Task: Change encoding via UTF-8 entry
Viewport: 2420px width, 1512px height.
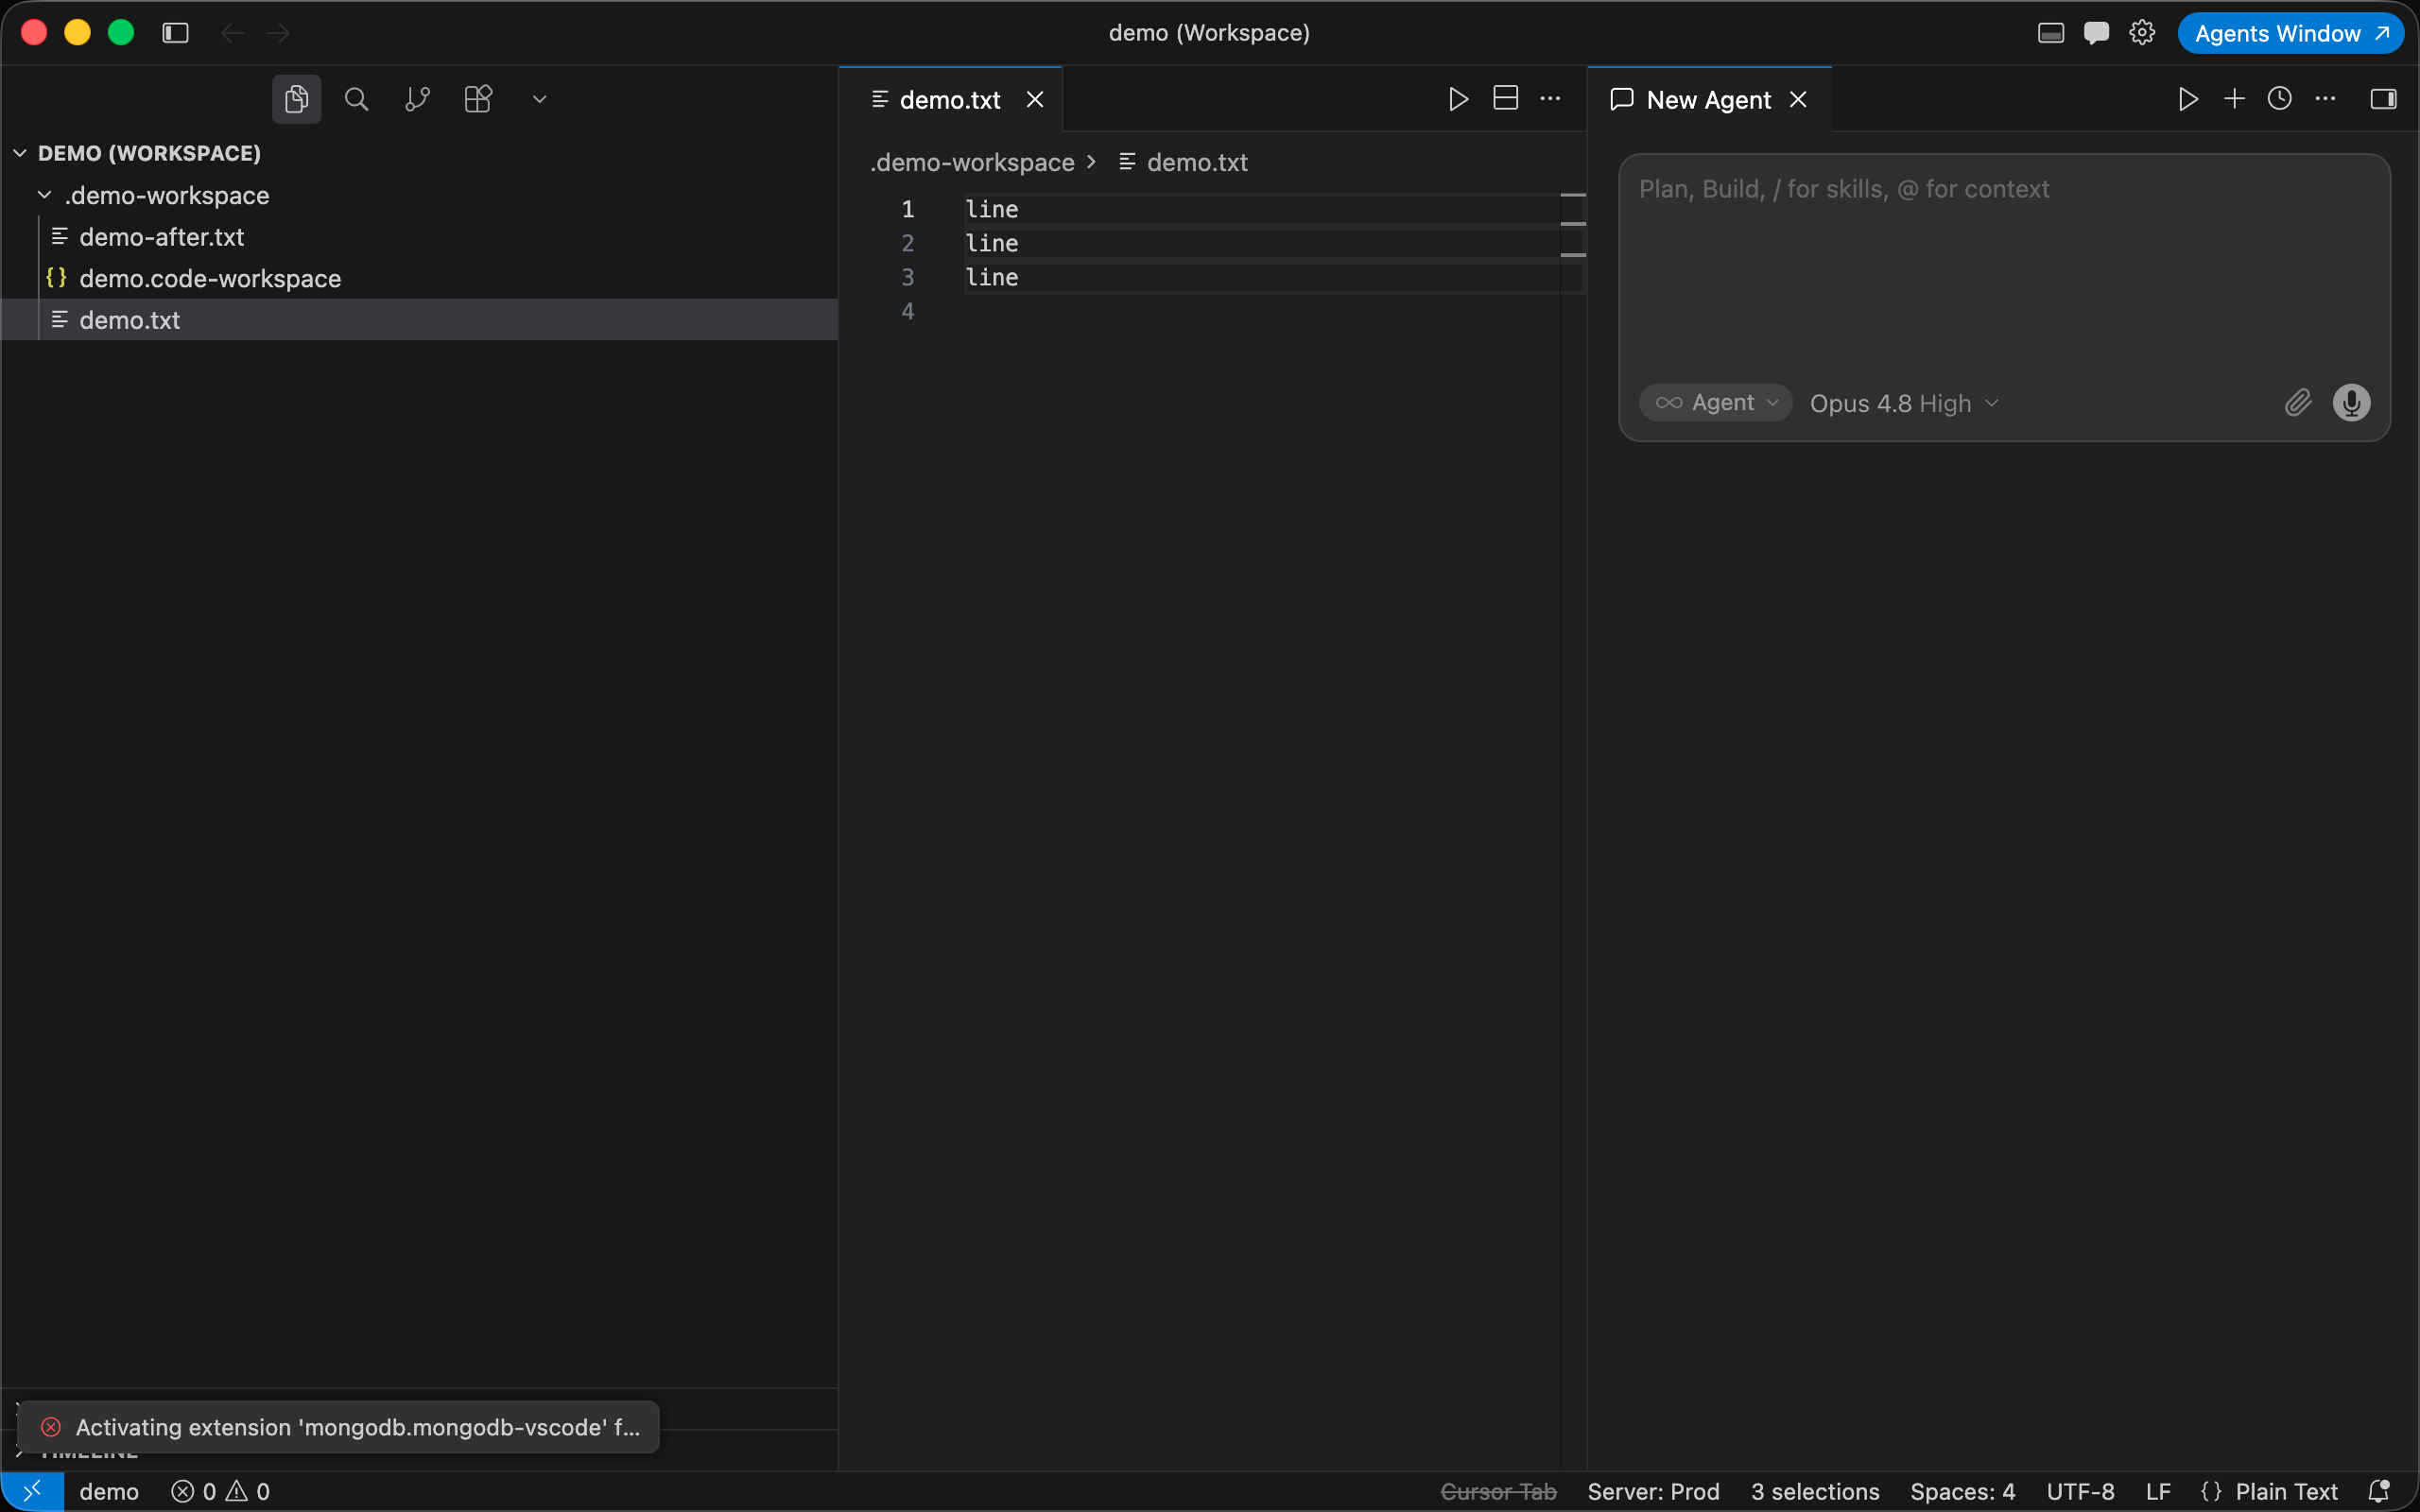Action: 2080,1491
